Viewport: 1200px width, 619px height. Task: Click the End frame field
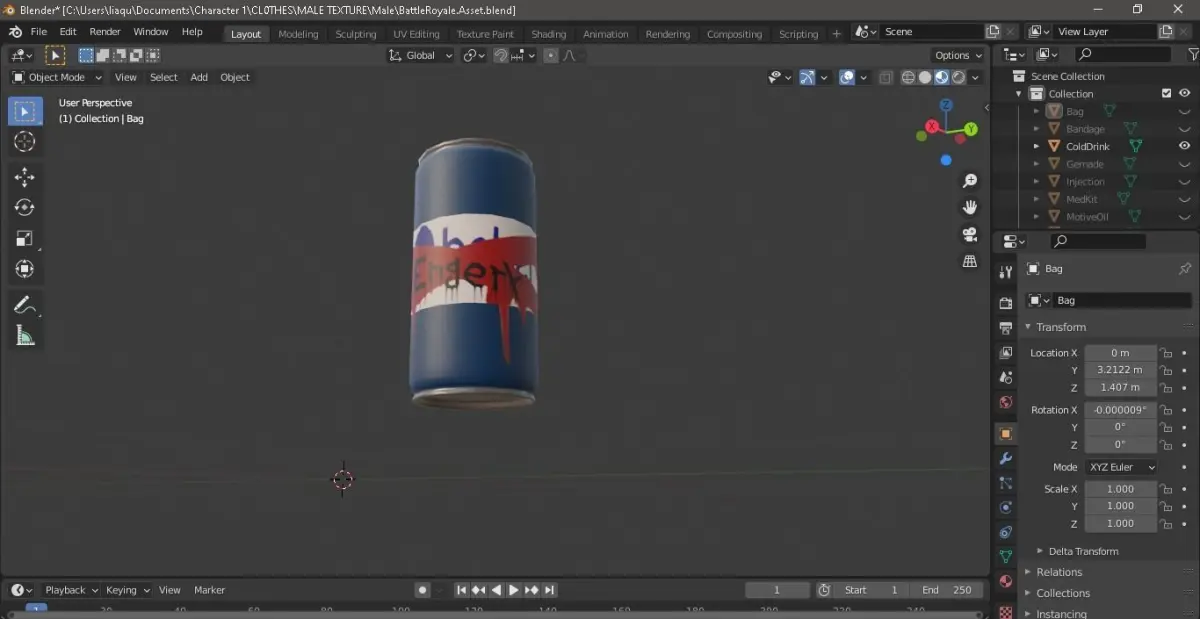[949, 590]
